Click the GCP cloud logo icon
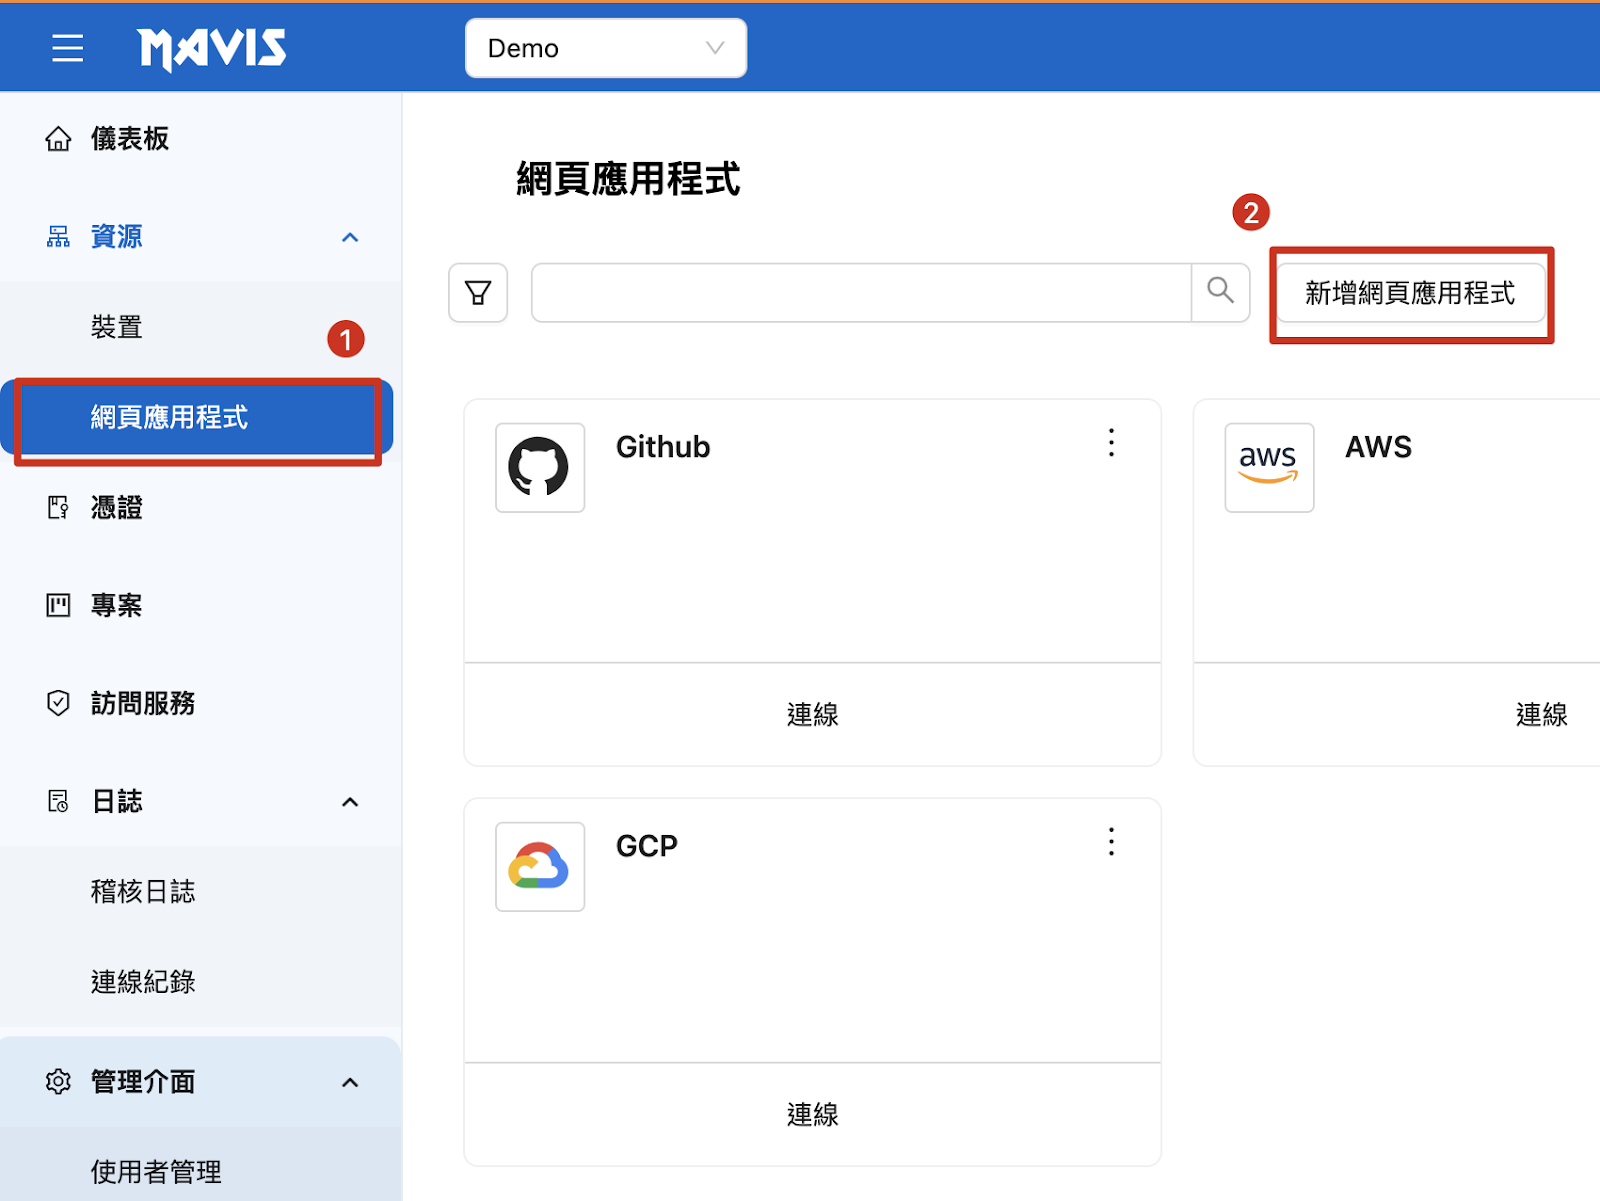 (540, 867)
